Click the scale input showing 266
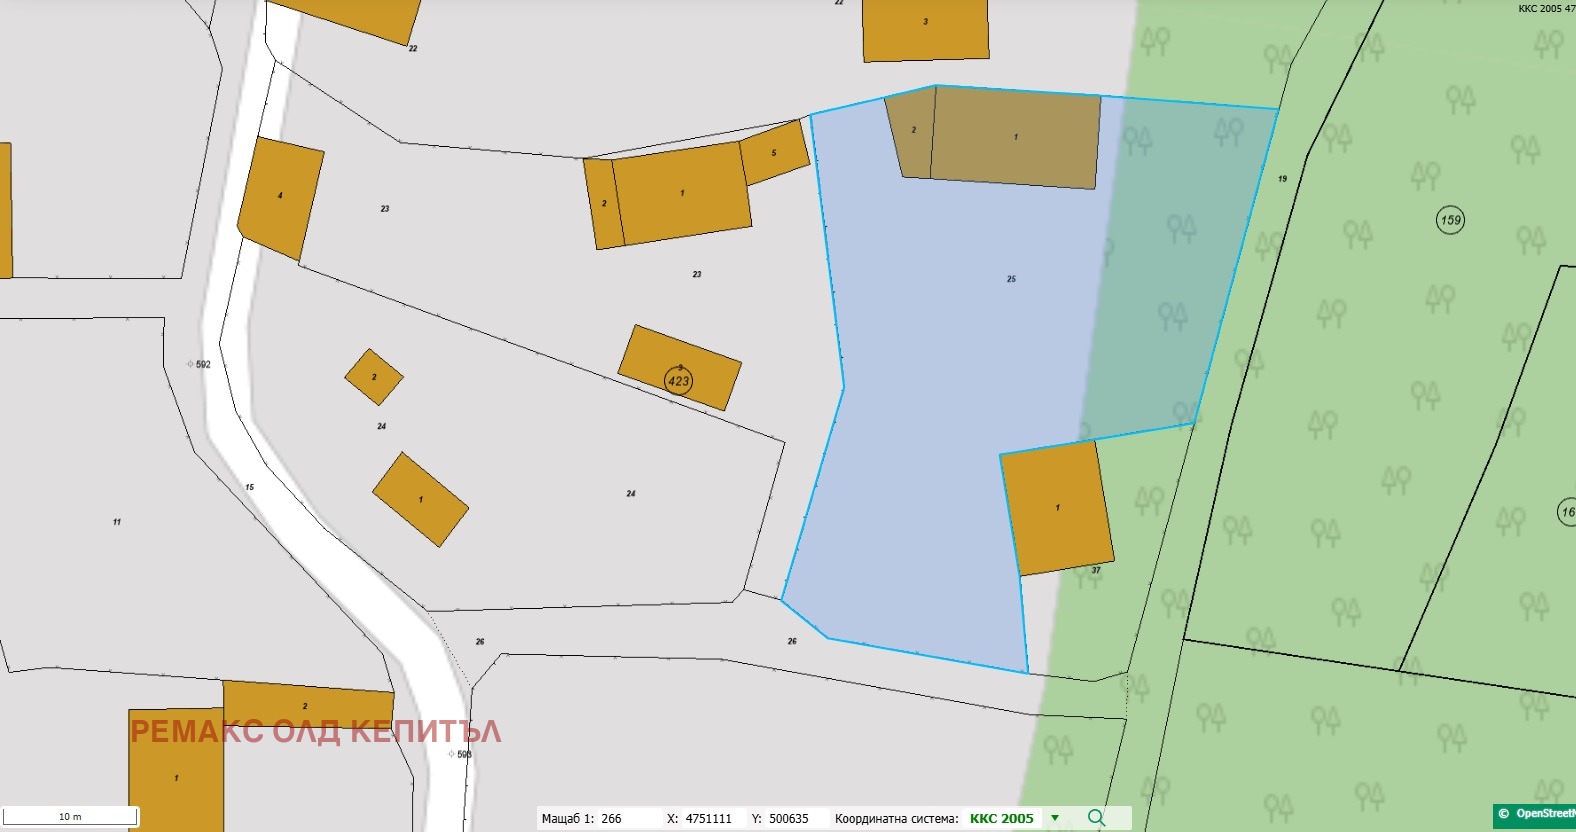 tap(628, 818)
